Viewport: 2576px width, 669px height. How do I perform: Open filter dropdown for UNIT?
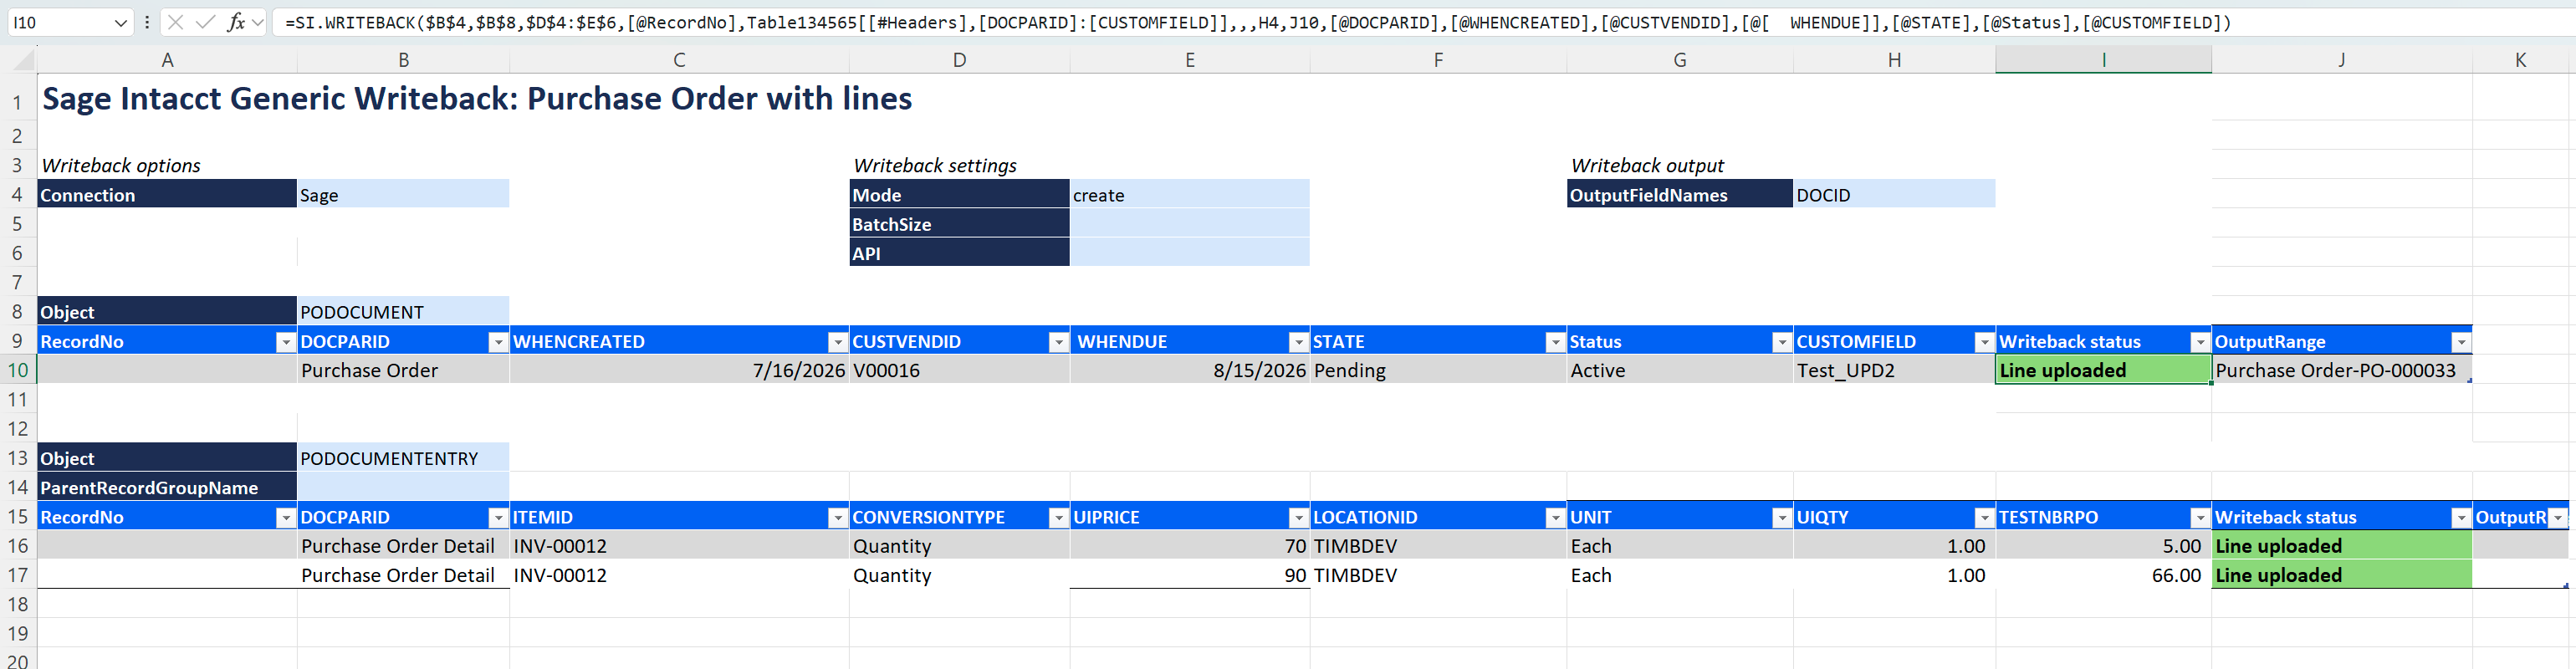[x=1782, y=517]
